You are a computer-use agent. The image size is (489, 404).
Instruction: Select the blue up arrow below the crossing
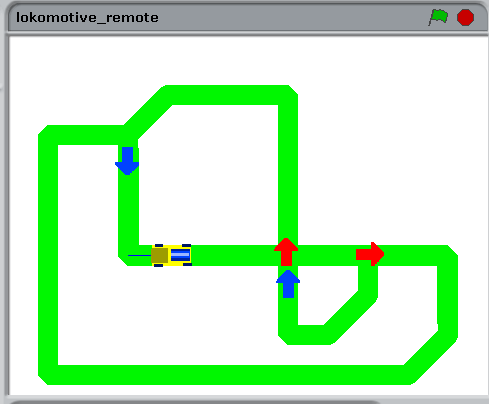coord(288,284)
